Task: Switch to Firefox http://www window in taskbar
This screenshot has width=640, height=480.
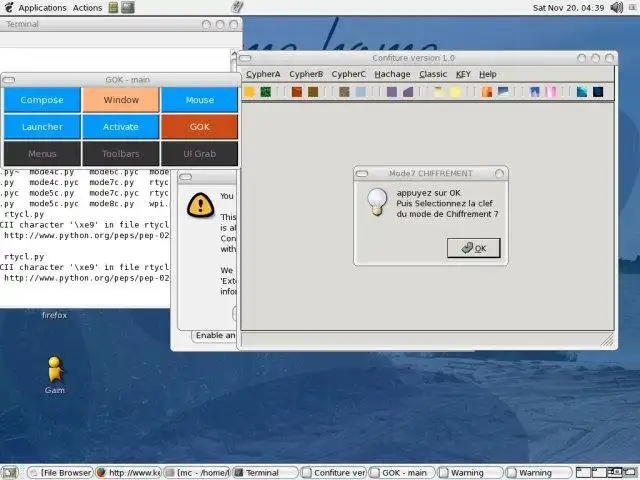Action: (129, 473)
